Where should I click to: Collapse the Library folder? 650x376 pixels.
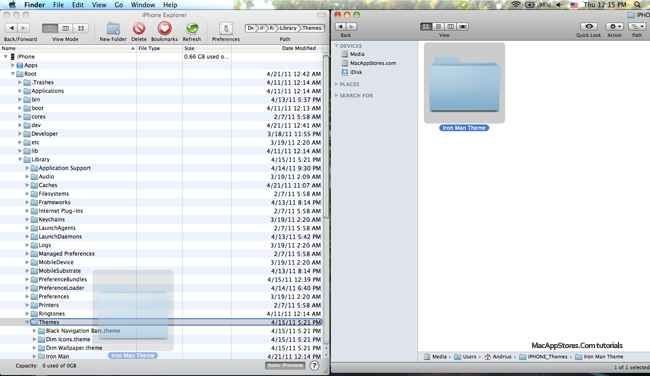[x=20, y=160]
